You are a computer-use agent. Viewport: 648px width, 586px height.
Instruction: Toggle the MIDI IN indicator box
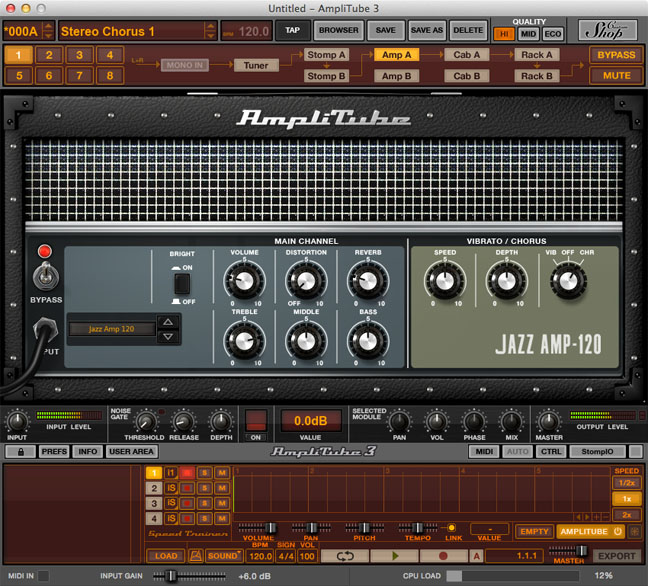(43, 576)
